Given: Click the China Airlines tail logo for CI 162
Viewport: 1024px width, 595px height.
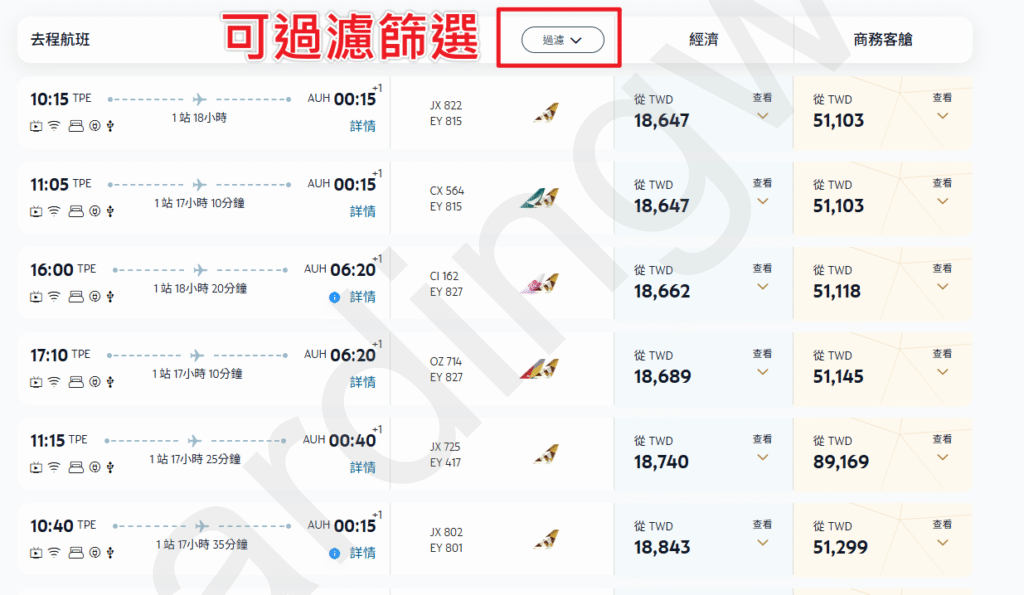Looking at the screenshot, I should [540, 283].
